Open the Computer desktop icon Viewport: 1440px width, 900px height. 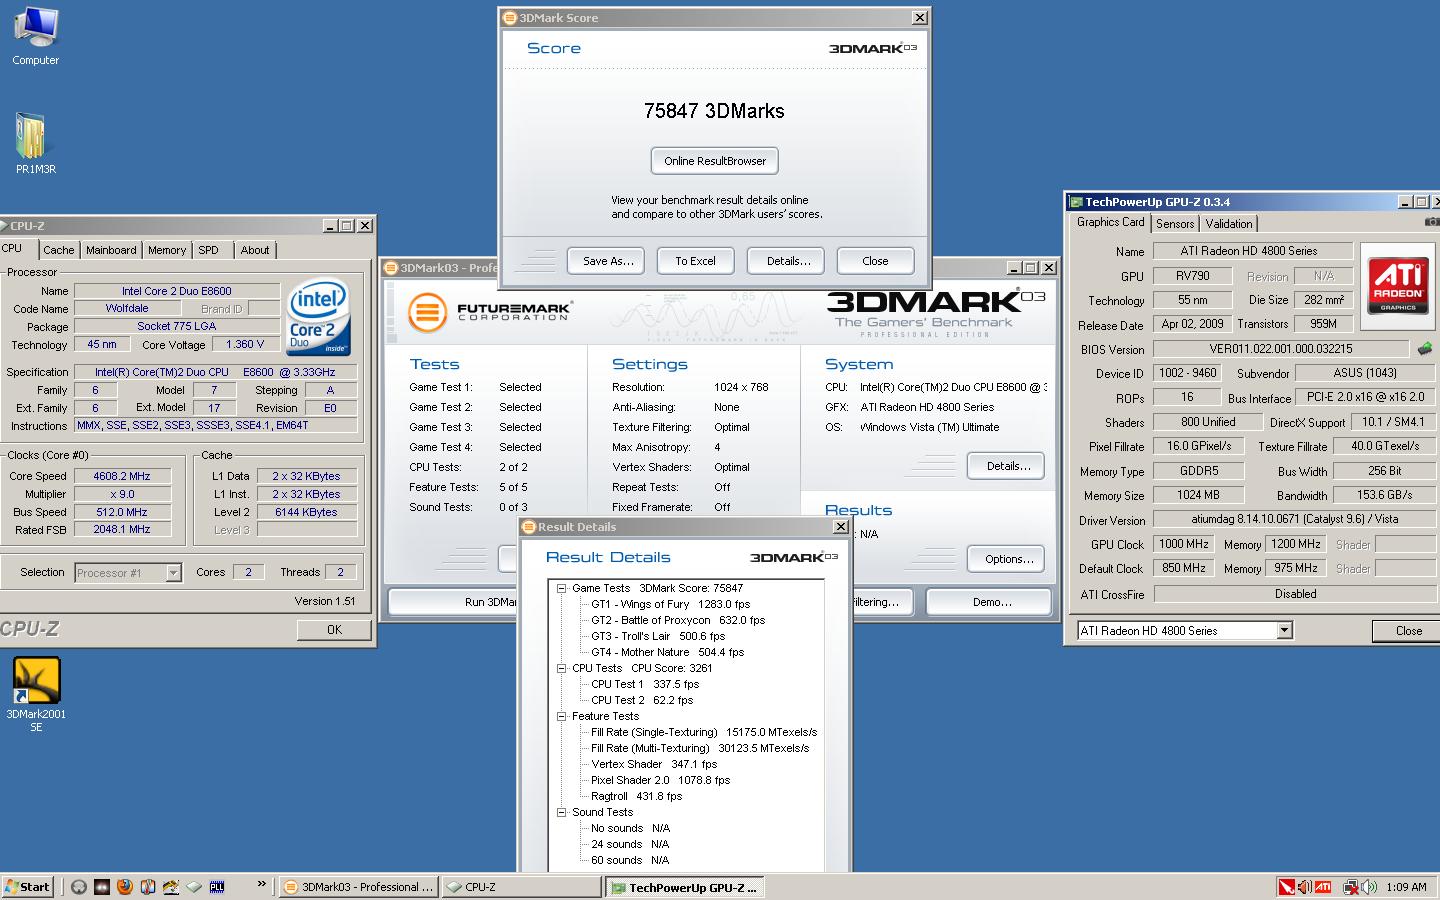pyautogui.click(x=35, y=36)
